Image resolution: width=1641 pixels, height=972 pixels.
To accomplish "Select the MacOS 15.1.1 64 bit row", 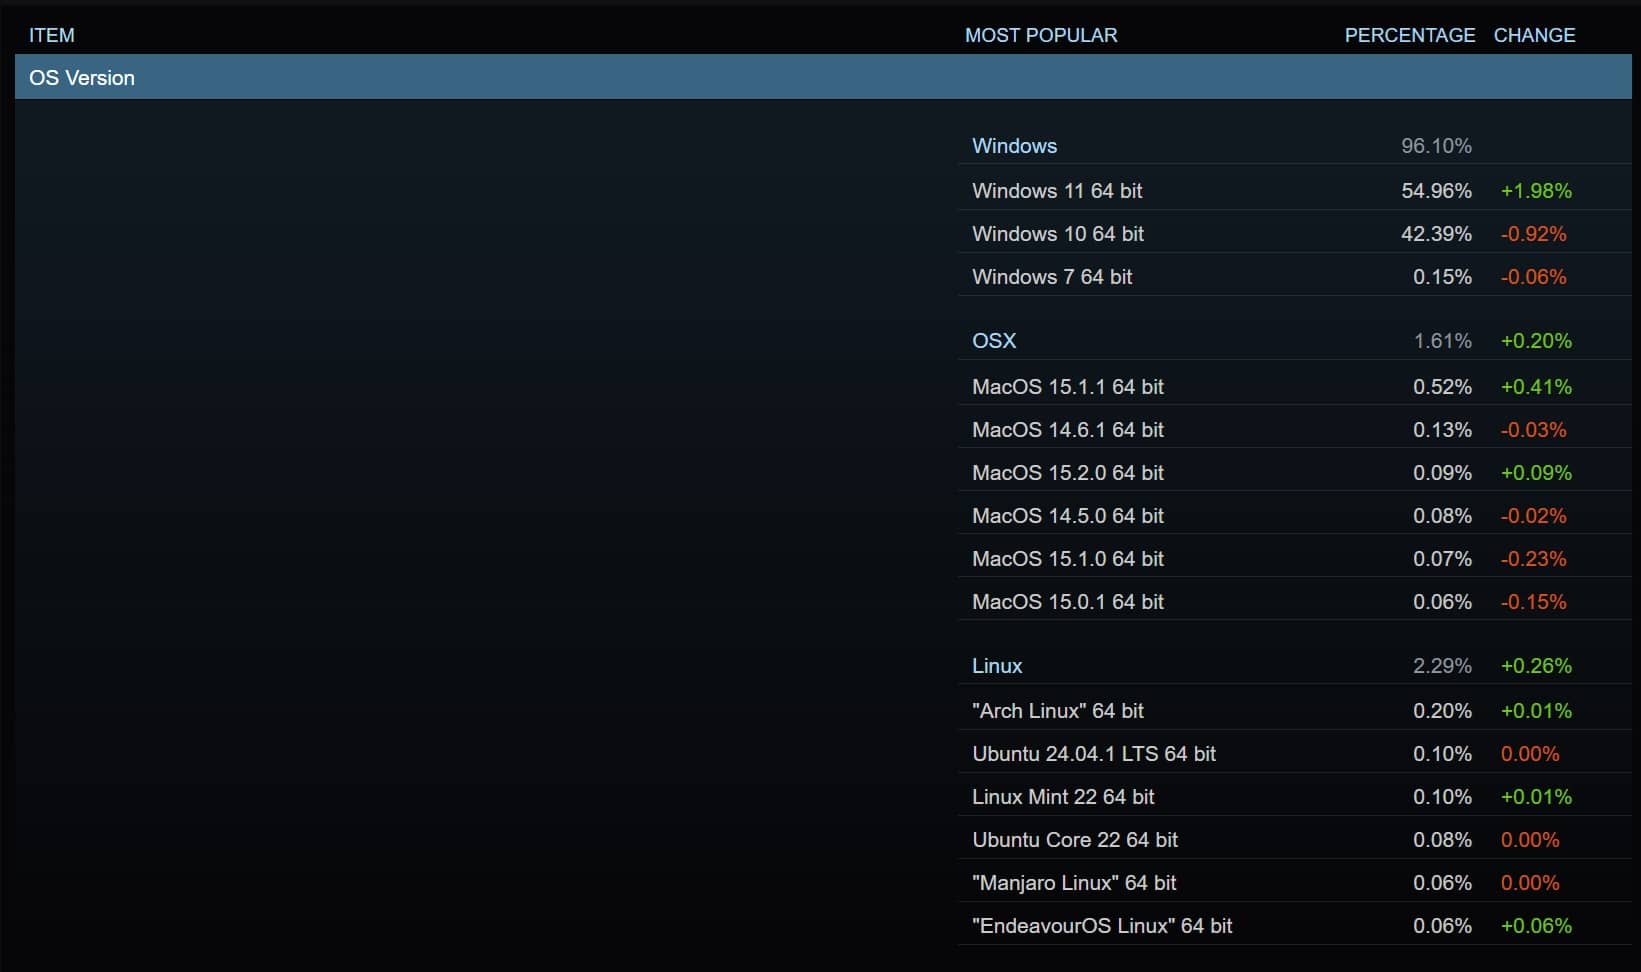I will point(1295,386).
